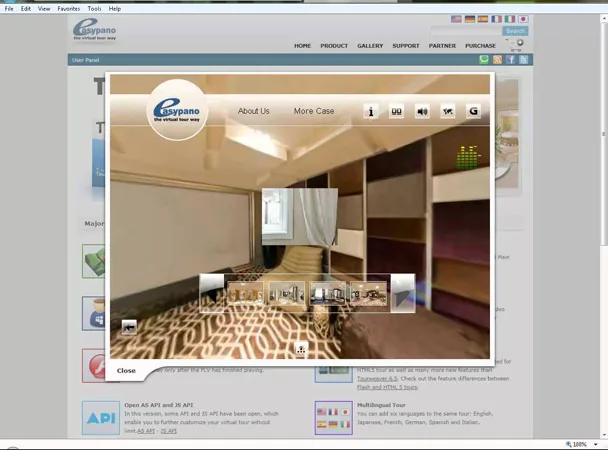This screenshot has width=608, height=450.
Task: Switch language with the Japanese flag
Action: [523, 19]
